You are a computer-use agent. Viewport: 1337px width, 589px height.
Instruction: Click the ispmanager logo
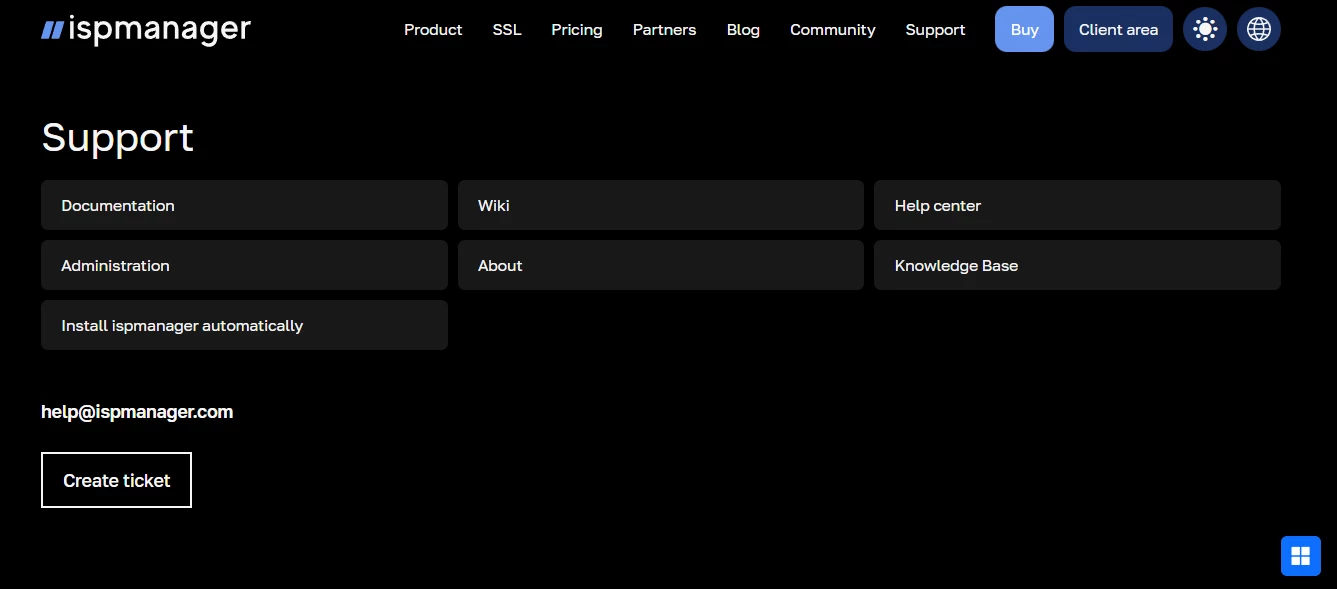[x=145, y=29]
